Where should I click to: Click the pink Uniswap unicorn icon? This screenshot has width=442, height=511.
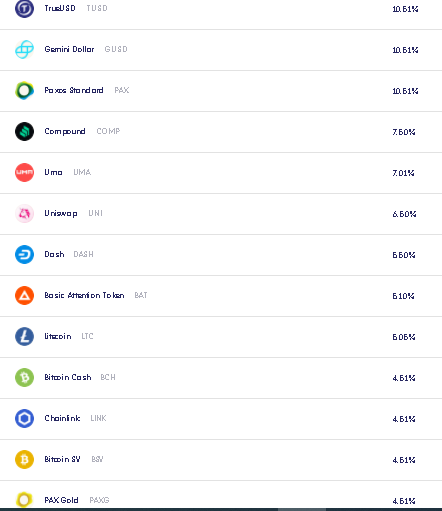pos(24,213)
